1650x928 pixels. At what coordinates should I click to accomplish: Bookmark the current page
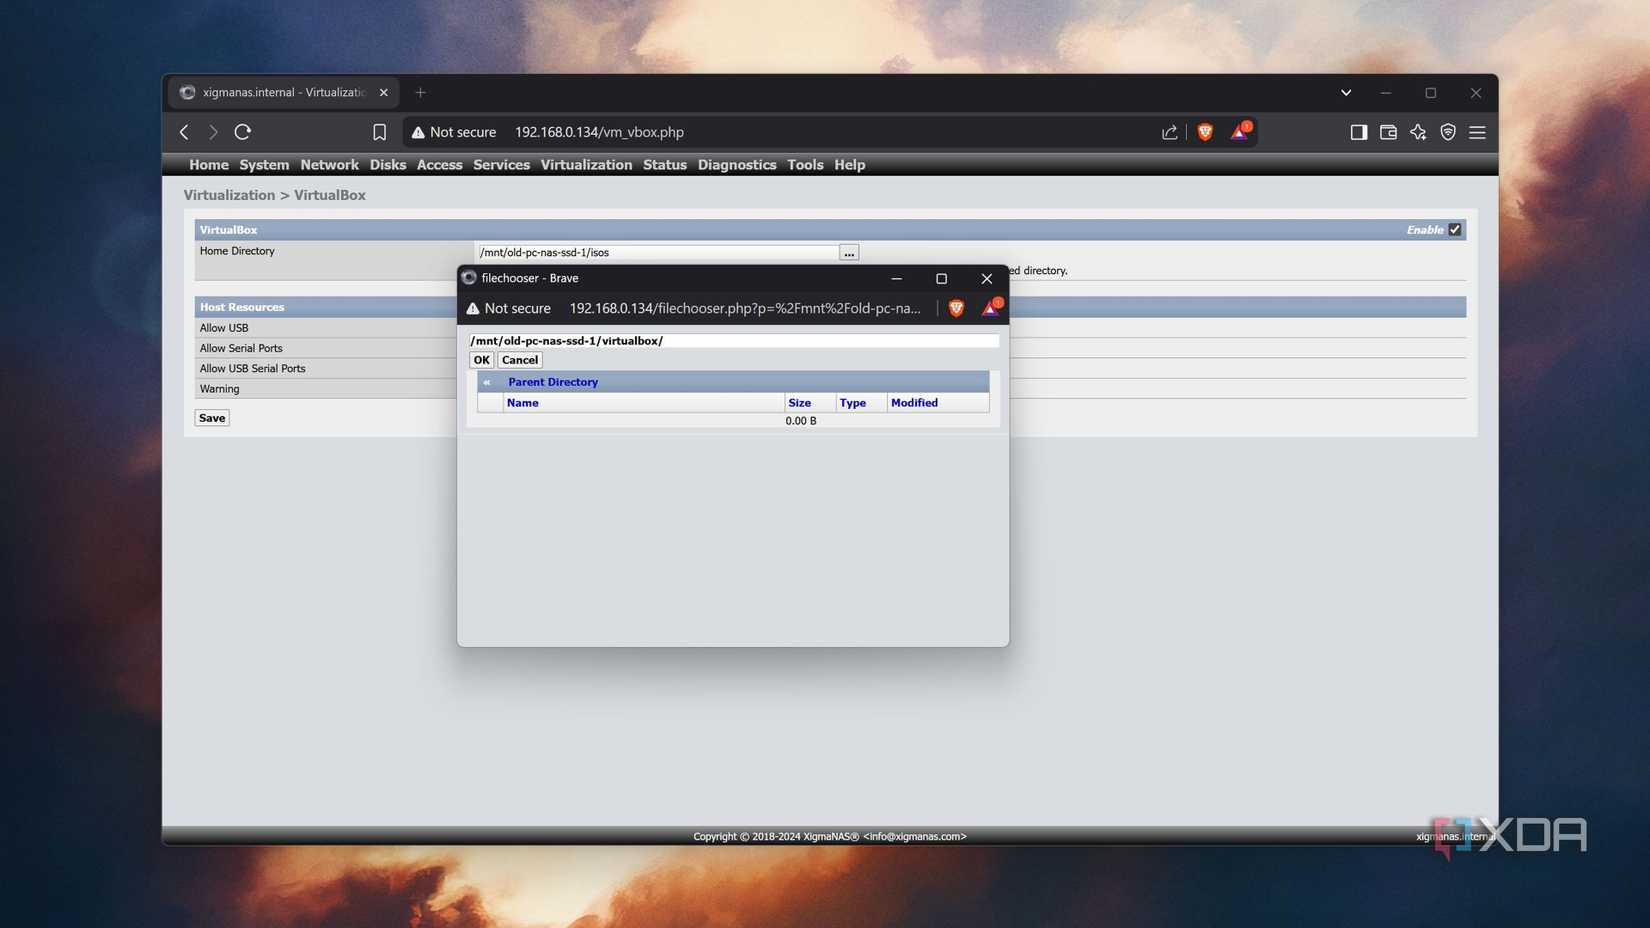tap(379, 132)
